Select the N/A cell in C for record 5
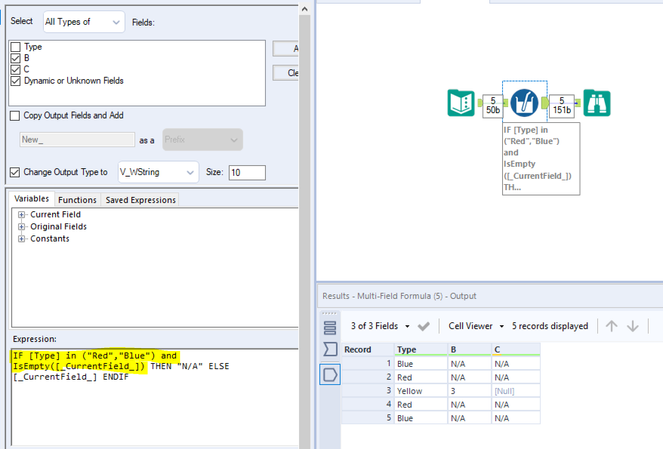 point(516,418)
